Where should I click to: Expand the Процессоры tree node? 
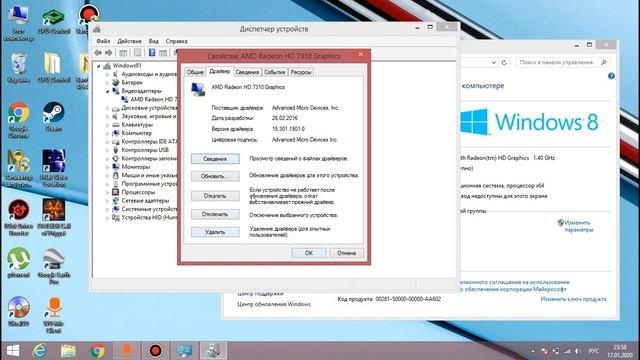tap(107, 192)
